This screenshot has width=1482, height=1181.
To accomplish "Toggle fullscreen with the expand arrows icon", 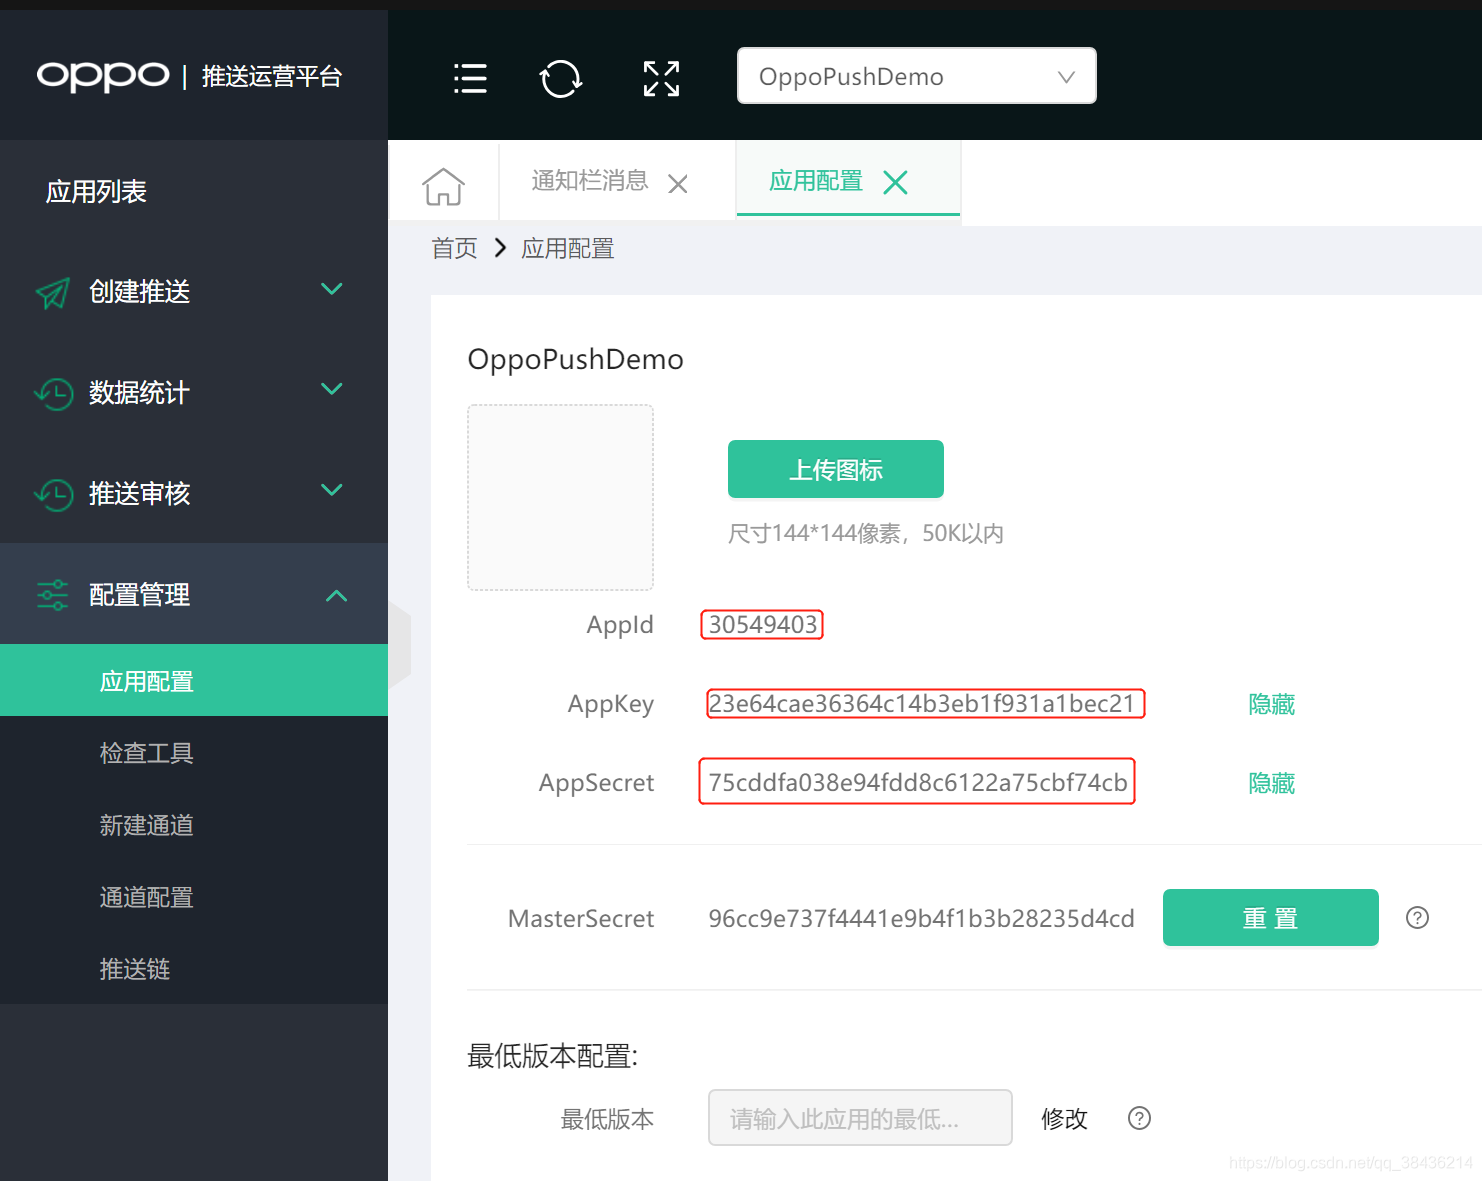I will 661,78.
